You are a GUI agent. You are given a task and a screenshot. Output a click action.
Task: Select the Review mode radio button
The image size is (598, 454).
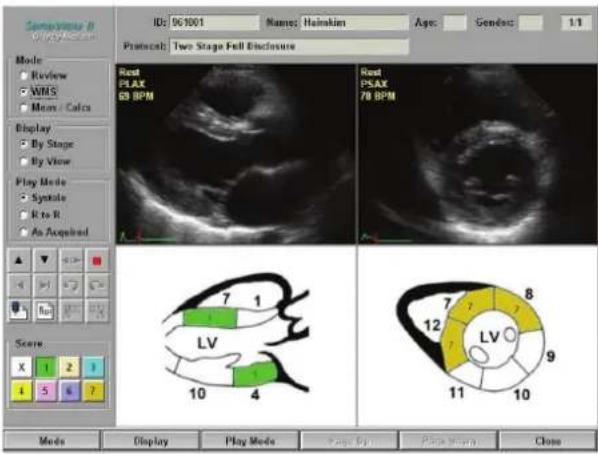(x=24, y=76)
